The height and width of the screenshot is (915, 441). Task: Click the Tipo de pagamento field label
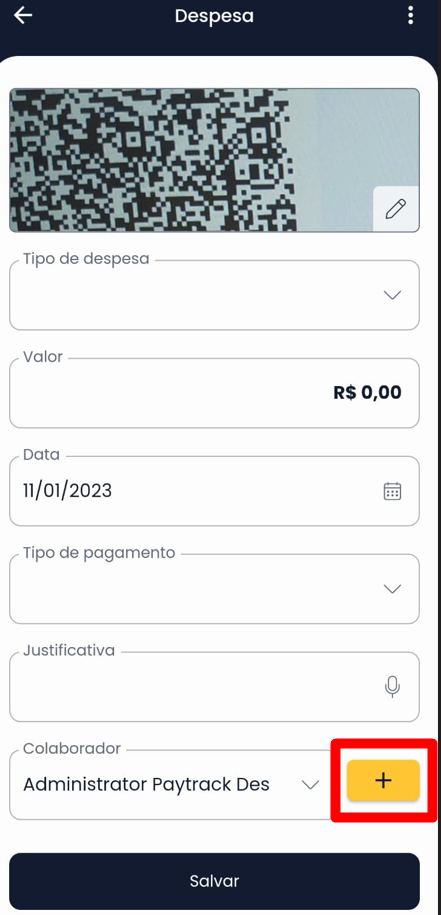click(x=99, y=553)
